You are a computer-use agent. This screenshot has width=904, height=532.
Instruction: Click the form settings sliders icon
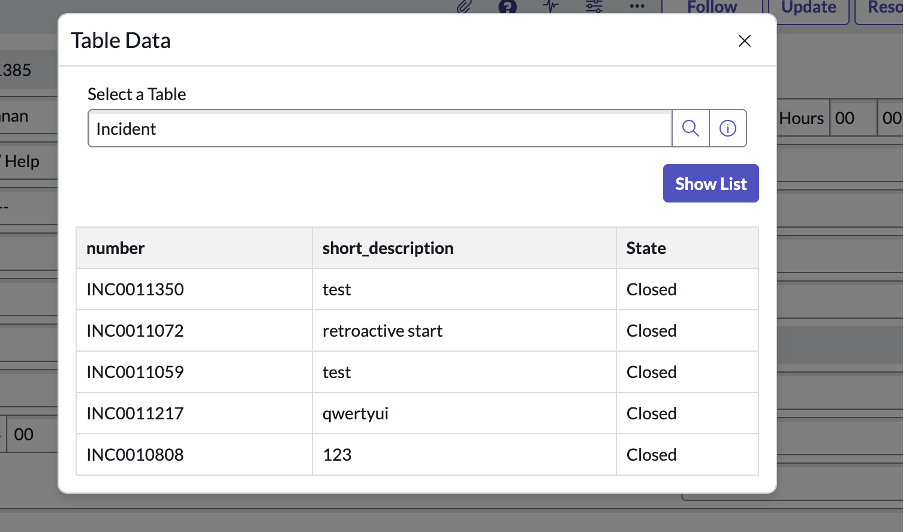[594, 6]
